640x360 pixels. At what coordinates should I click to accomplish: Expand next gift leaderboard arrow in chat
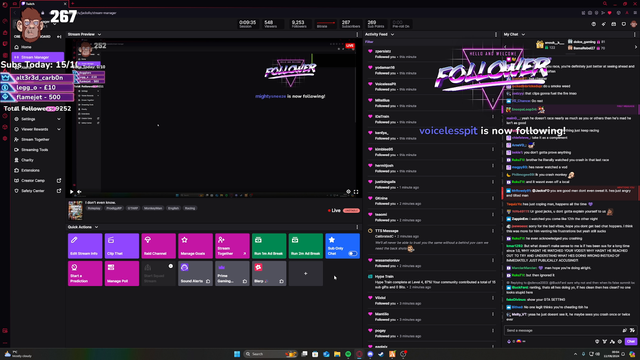pyautogui.click(x=636, y=47)
